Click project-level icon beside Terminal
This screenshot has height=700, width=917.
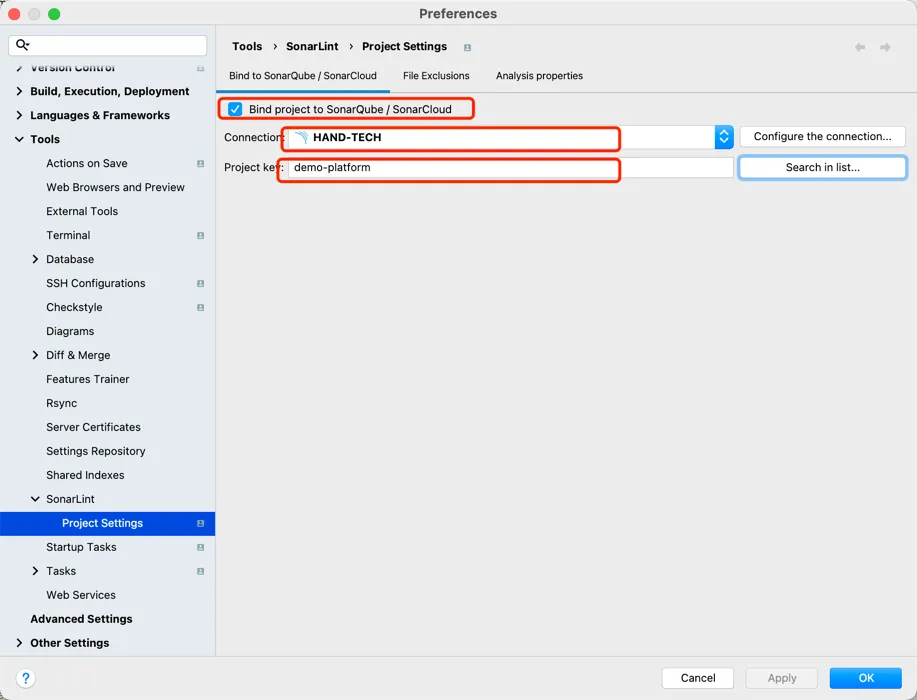[x=201, y=236]
